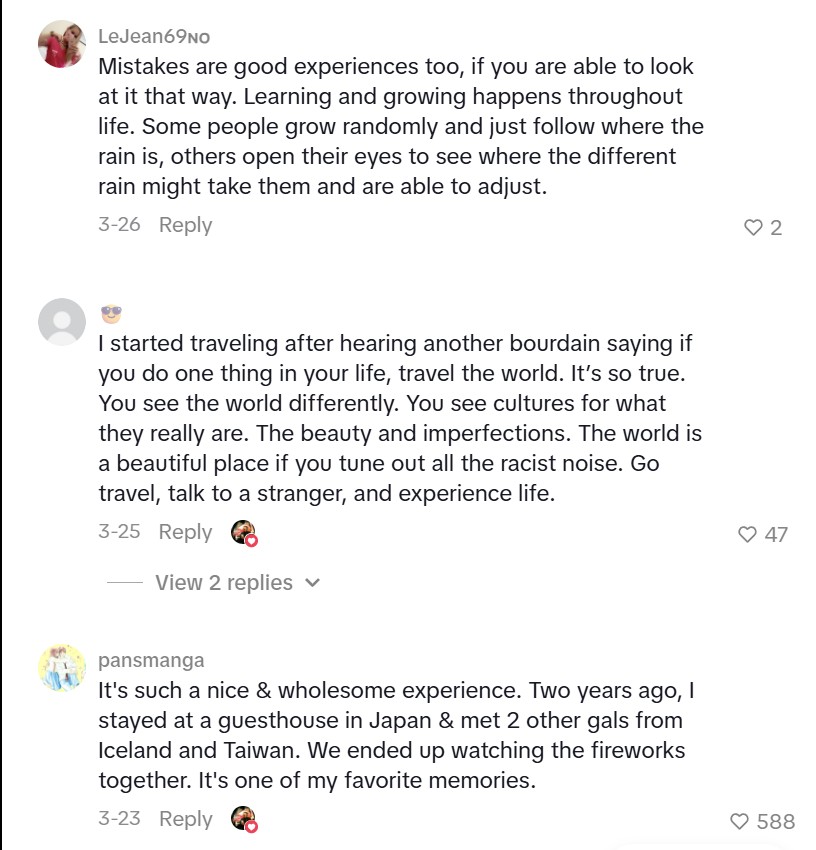
Task: Click chevron arrow beside View 2 replies
Action: pyautogui.click(x=312, y=583)
